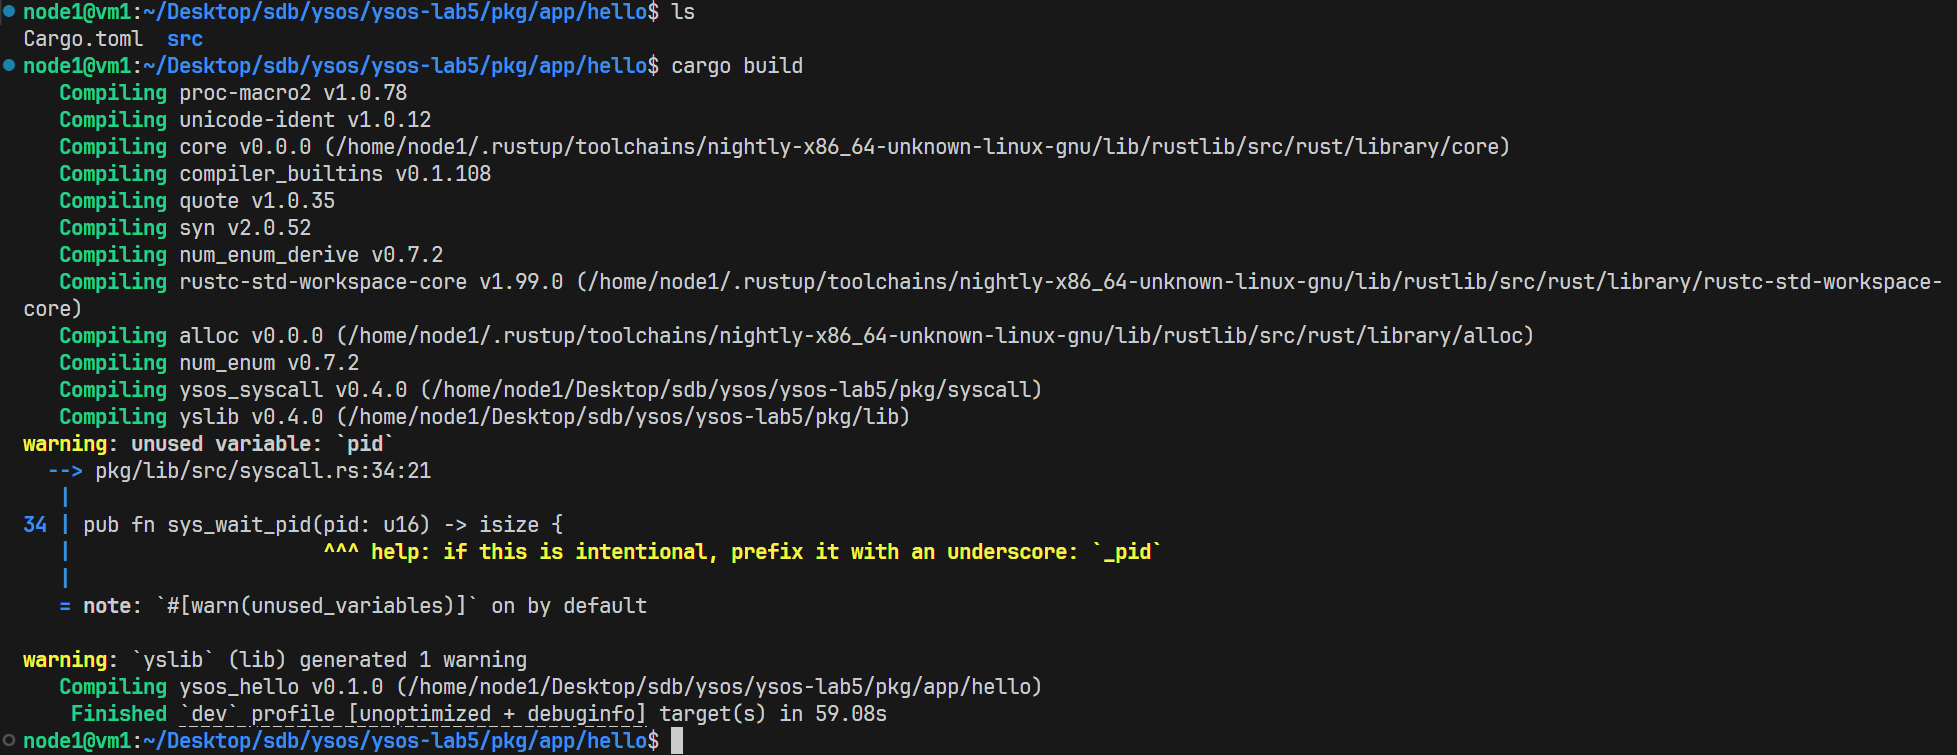
Task: Click the 'unicode-ident v1.0.12' compile line
Action: coord(245,120)
